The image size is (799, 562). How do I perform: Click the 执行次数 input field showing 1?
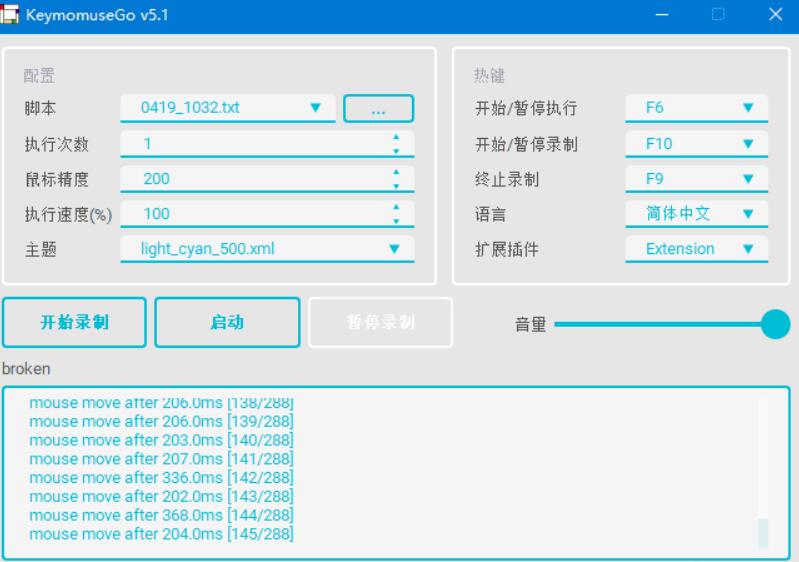point(267,144)
